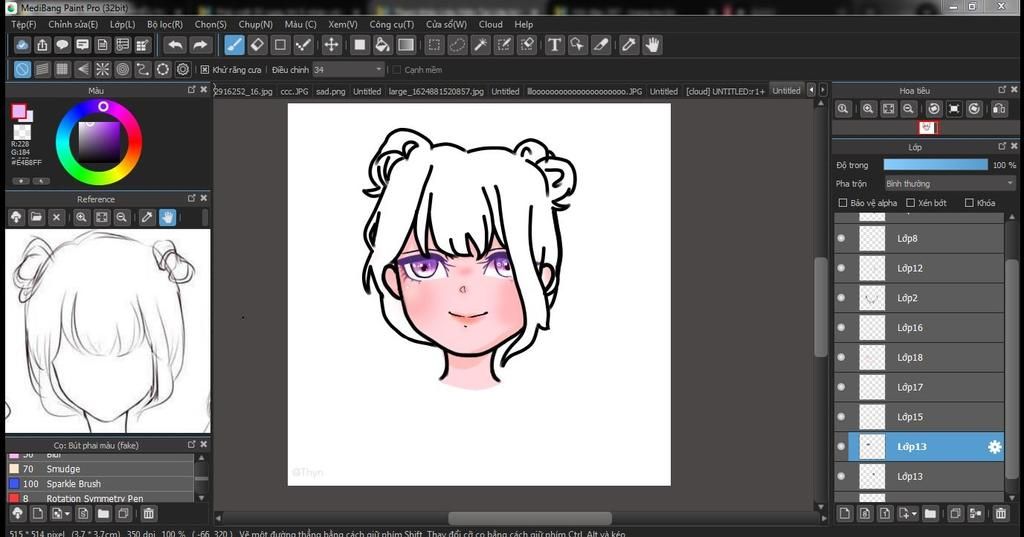Undock the Lớp layers panel
The height and width of the screenshot is (537, 1024).
click(x=1002, y=146)
